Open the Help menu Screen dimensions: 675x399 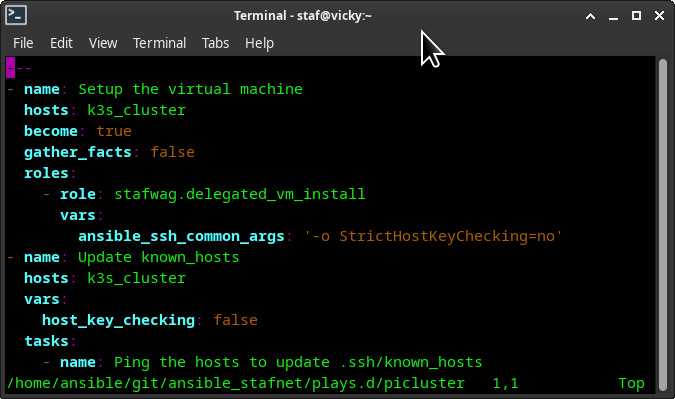259,43
